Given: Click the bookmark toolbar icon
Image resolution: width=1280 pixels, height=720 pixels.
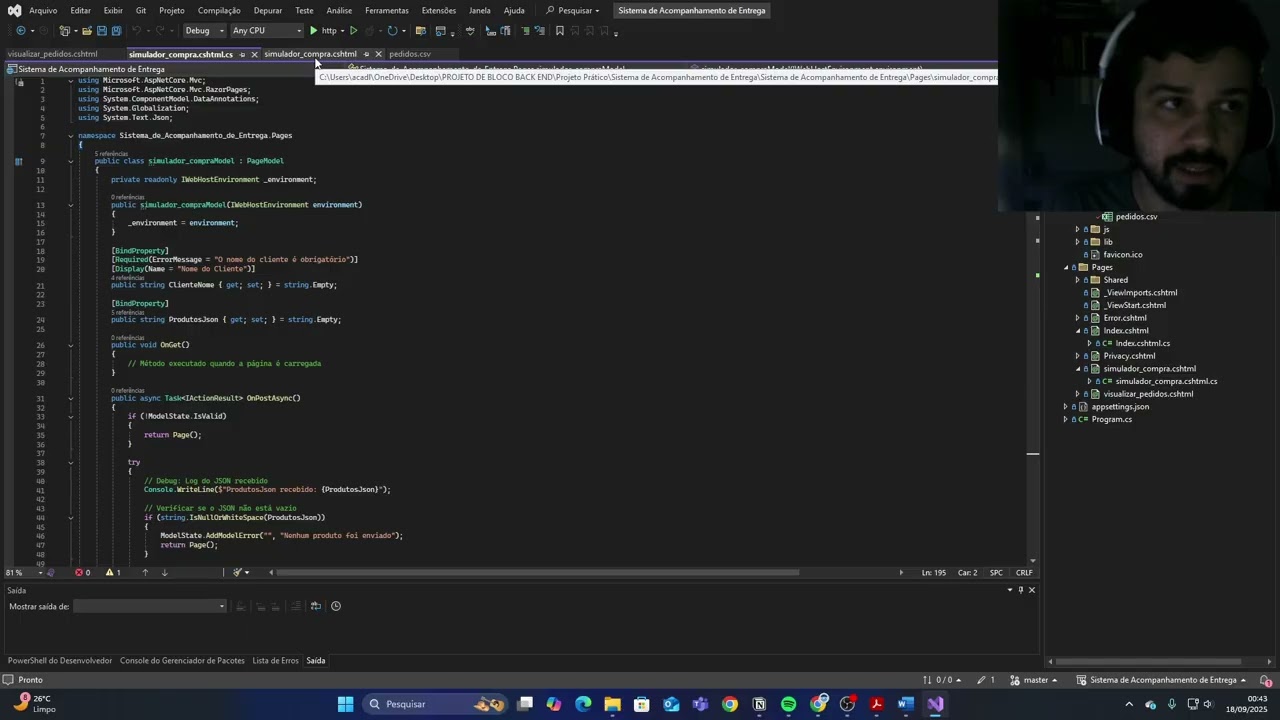Looking at the screenshot, I should (560, 31).
